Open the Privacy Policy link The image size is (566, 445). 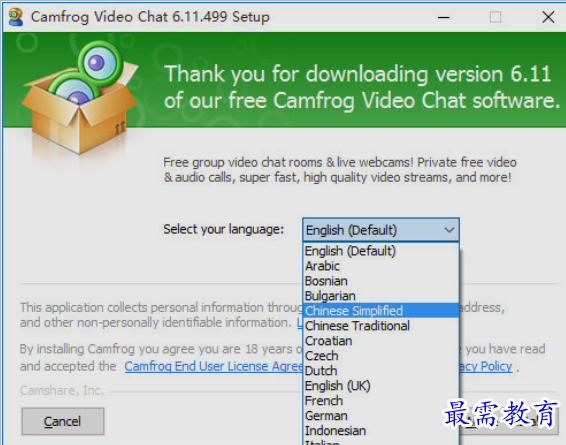[x=486, y=366]
